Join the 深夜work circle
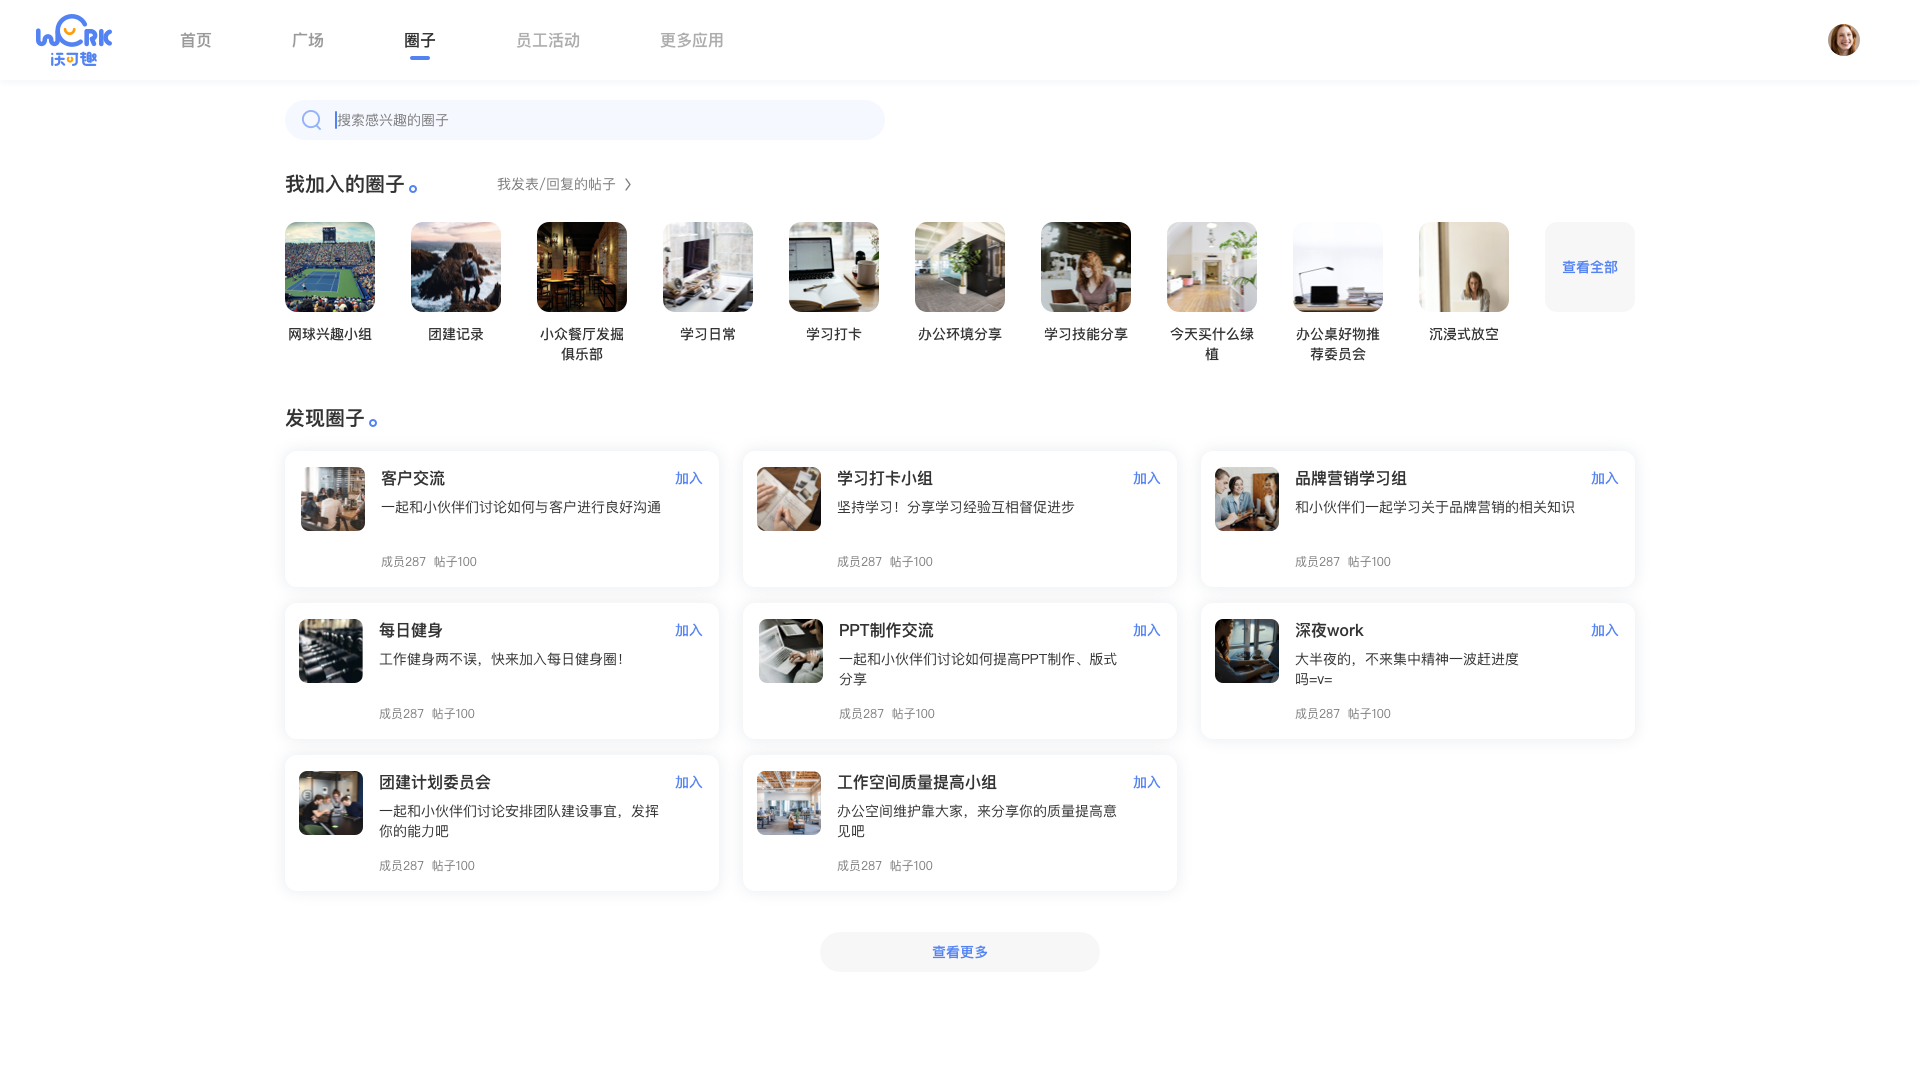Viewport: 1920px width, 1080px height. (x=1604, y=630)
